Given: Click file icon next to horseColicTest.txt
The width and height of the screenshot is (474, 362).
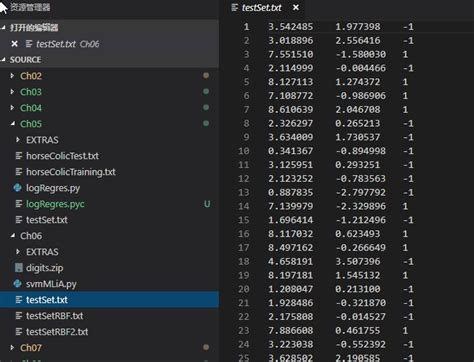Looking at the screenshot, I should point(19,156).
